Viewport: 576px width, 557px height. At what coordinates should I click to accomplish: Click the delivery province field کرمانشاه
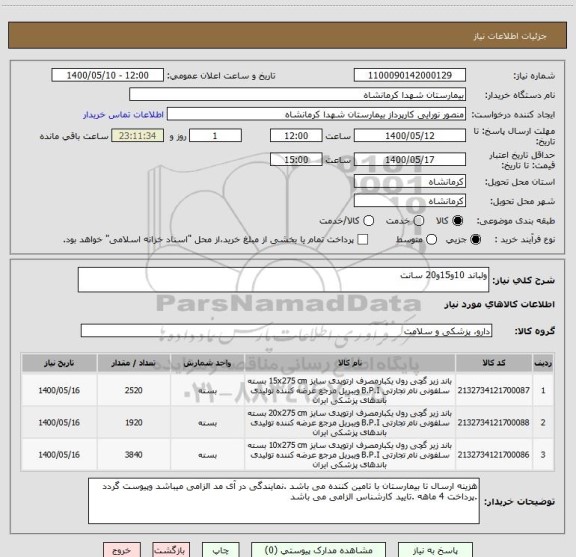tap(410, 182)
